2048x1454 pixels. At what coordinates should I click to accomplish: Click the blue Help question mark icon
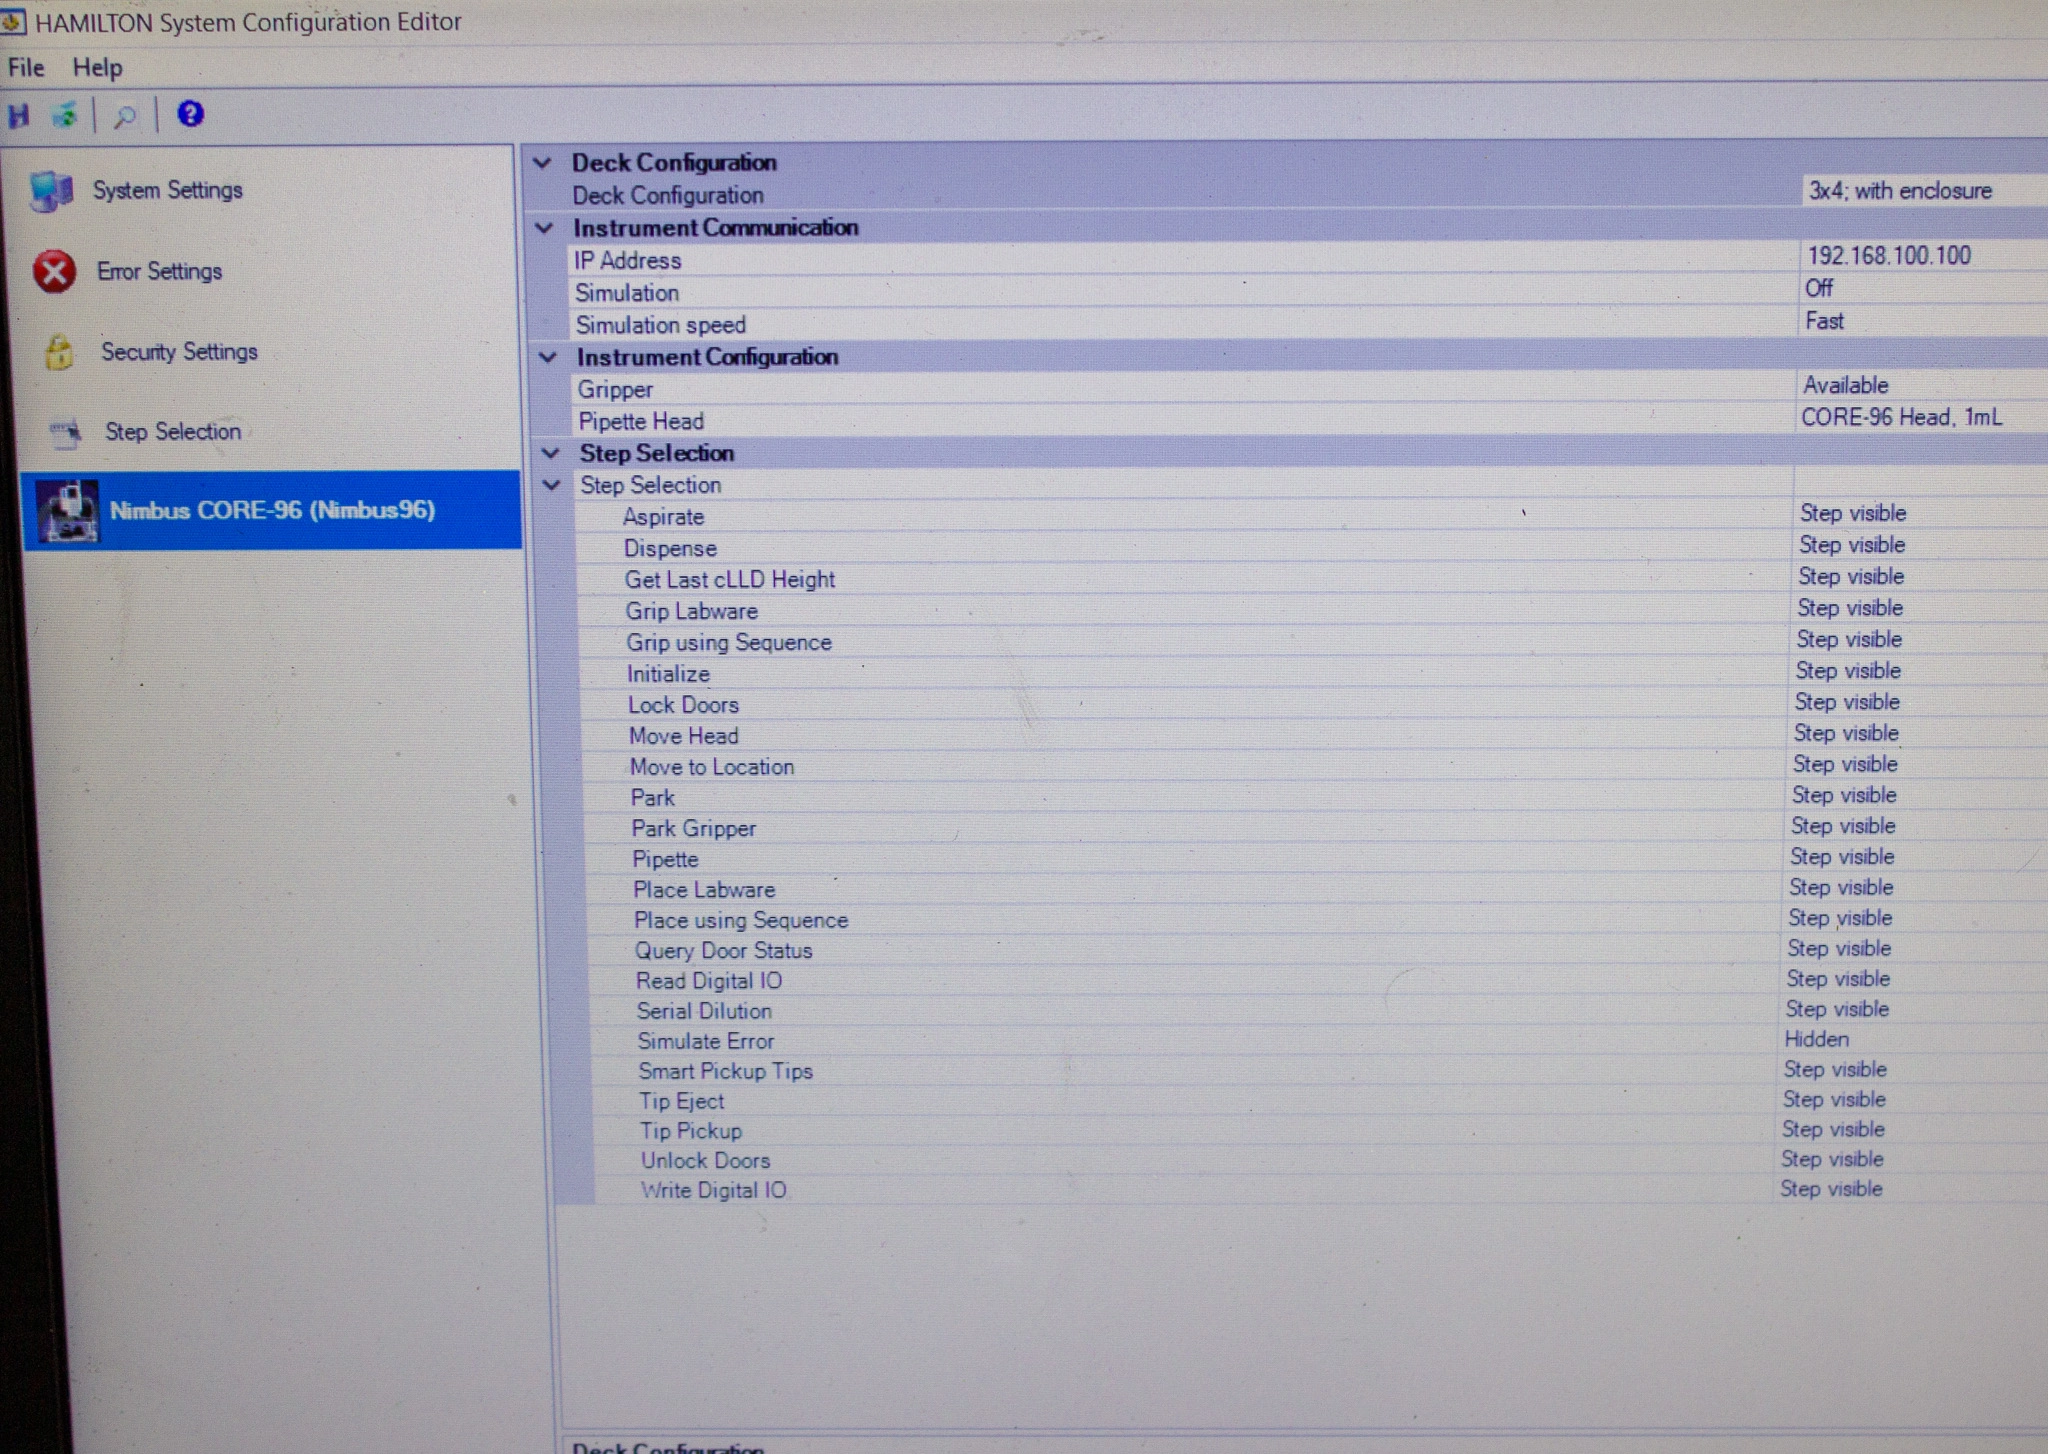[190, 114]
